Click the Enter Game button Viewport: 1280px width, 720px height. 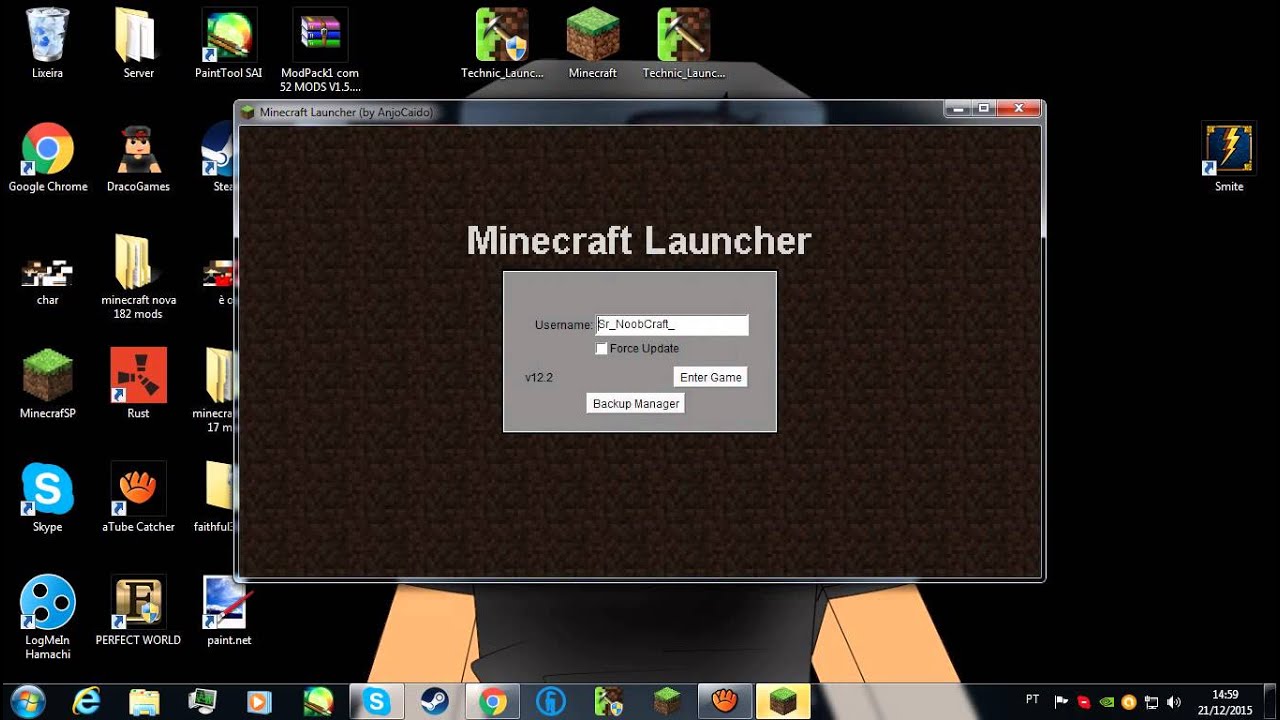[710, 377]
